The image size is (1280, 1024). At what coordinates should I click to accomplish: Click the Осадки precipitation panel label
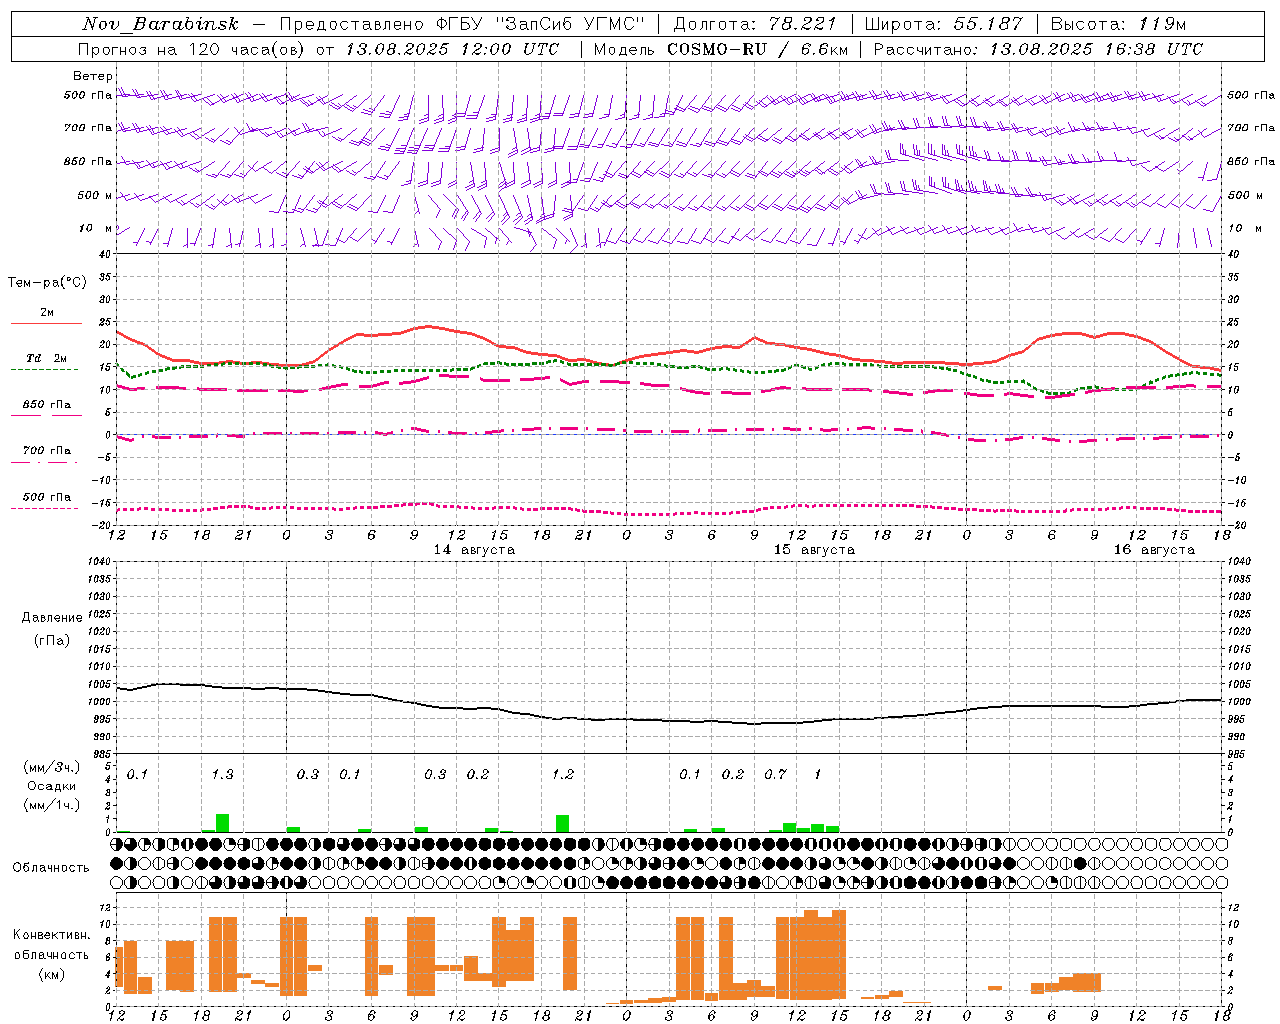(51, 786)
